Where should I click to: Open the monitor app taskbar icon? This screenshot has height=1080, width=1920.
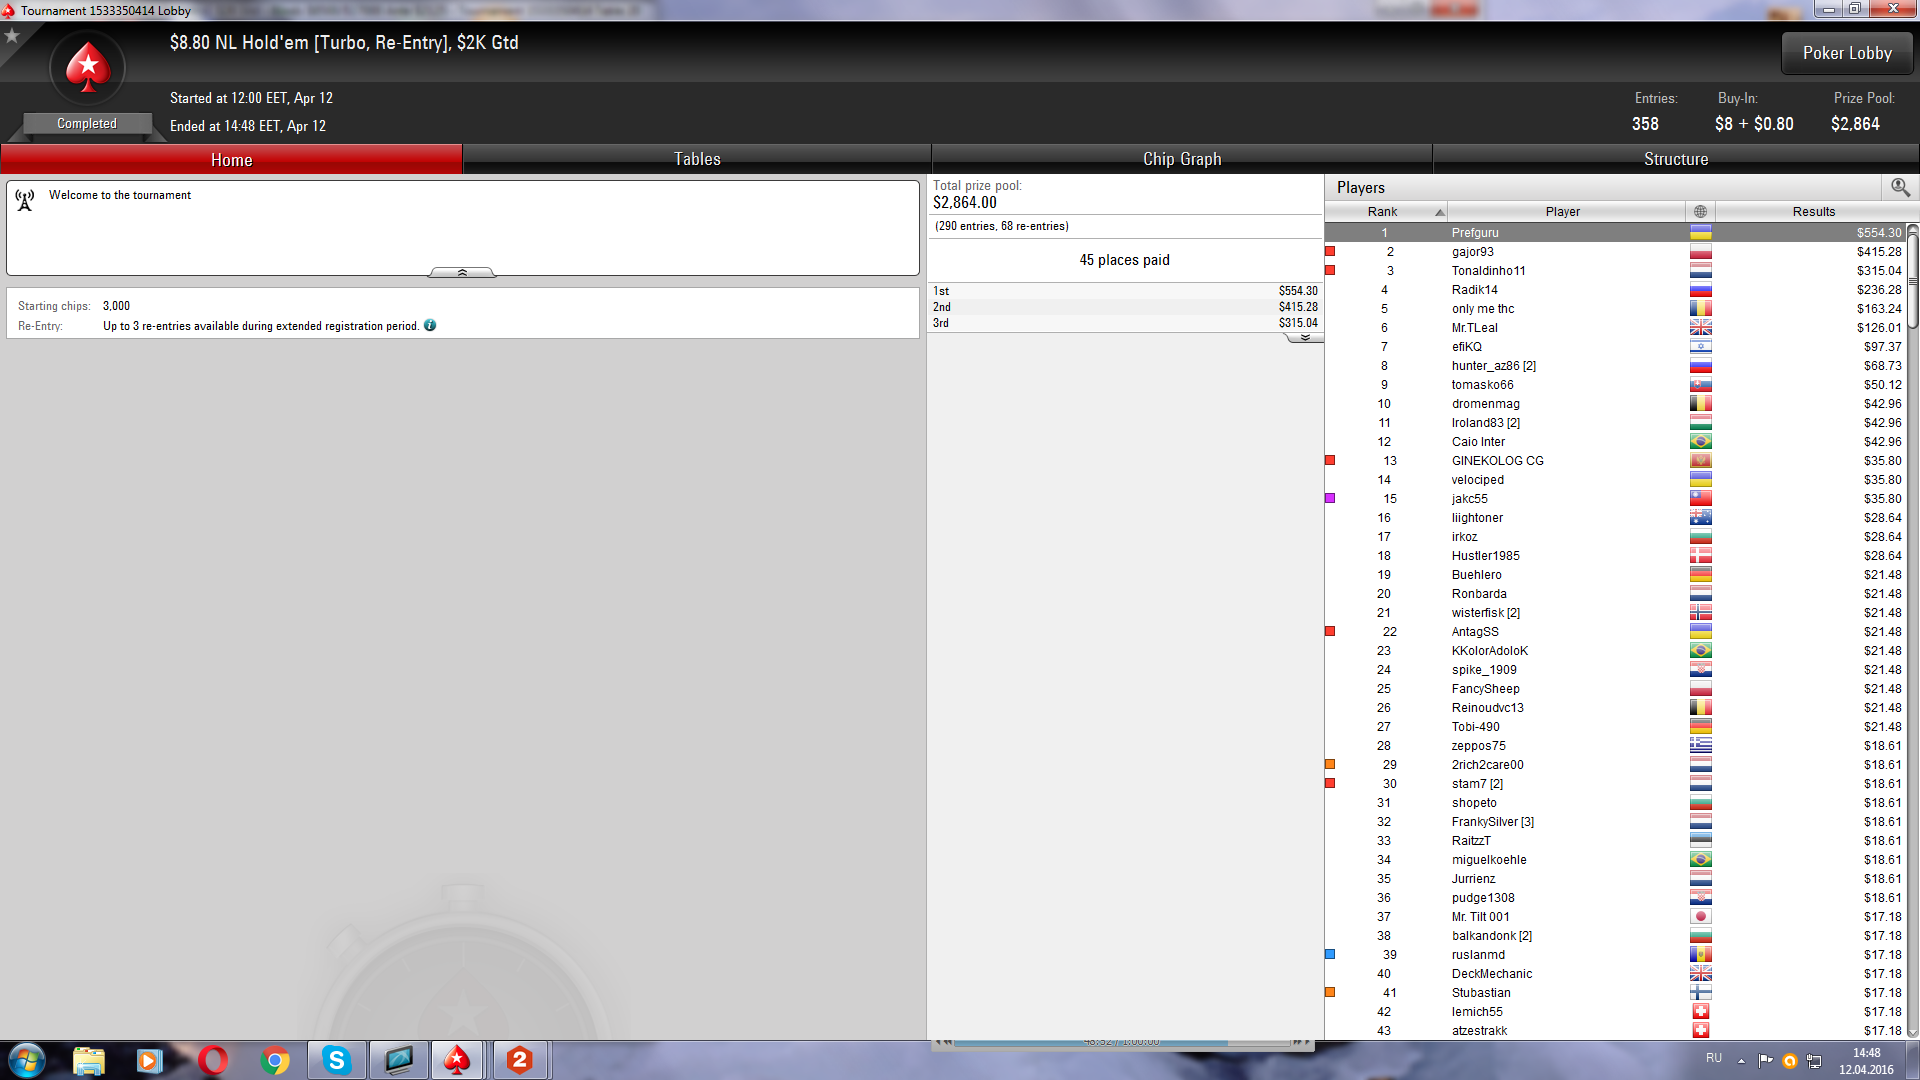(398, 1060)
